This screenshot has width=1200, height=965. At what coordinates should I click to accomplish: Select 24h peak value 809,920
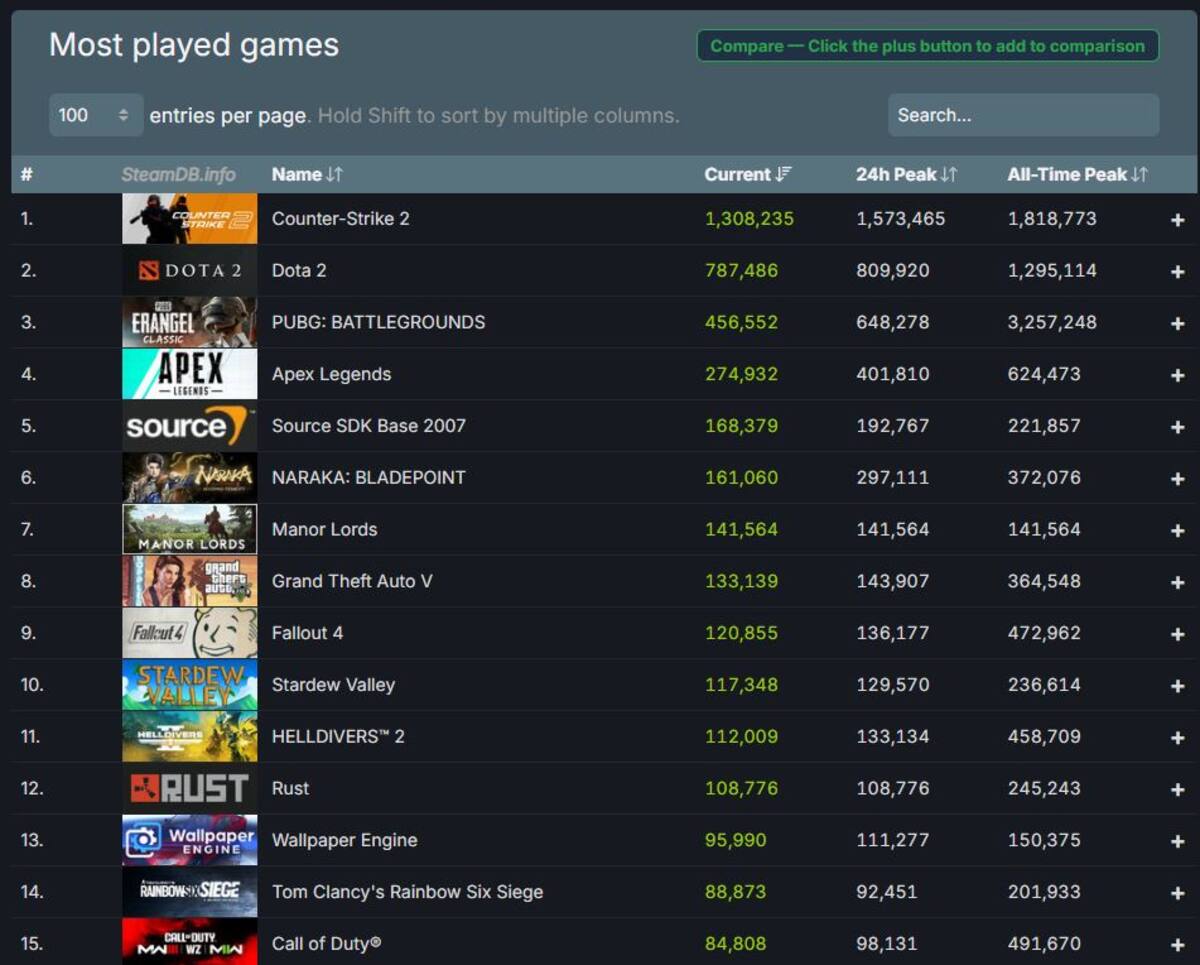(x=893, y=271)
